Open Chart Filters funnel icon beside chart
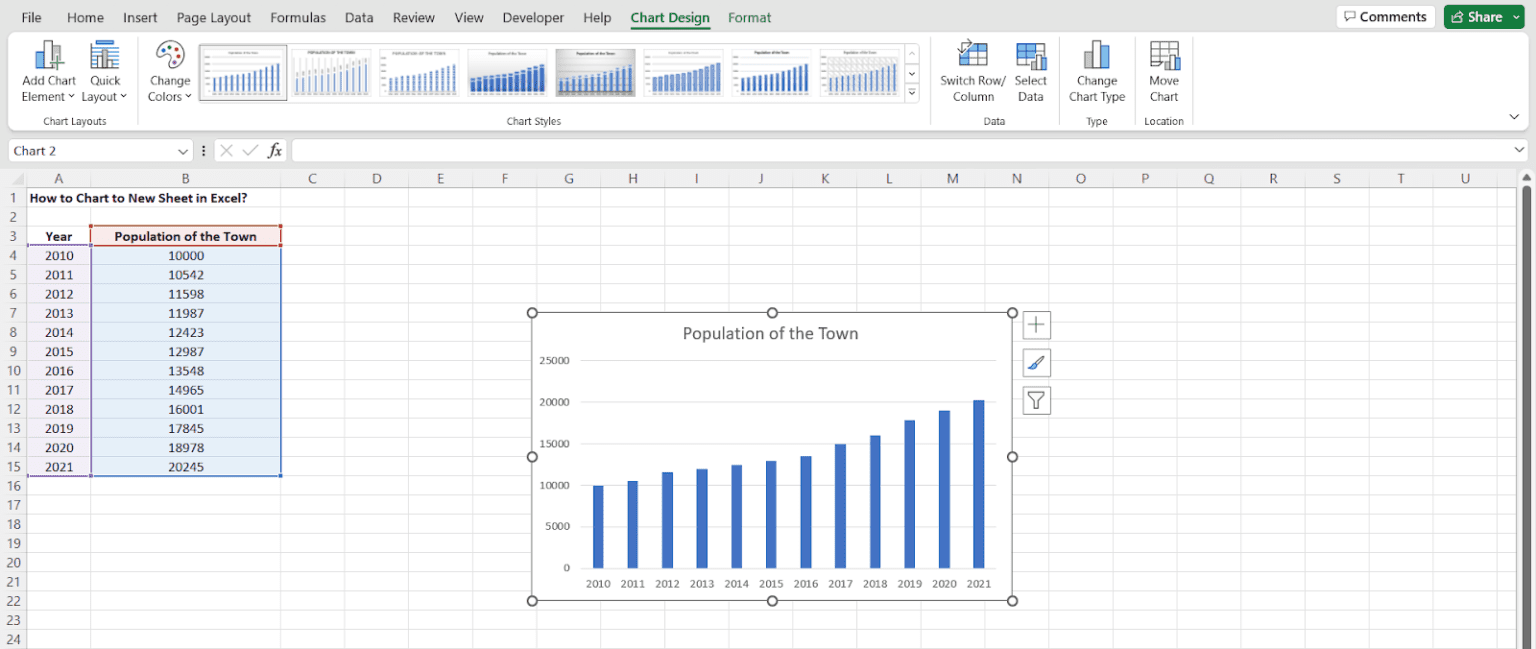 (1036, 400)
